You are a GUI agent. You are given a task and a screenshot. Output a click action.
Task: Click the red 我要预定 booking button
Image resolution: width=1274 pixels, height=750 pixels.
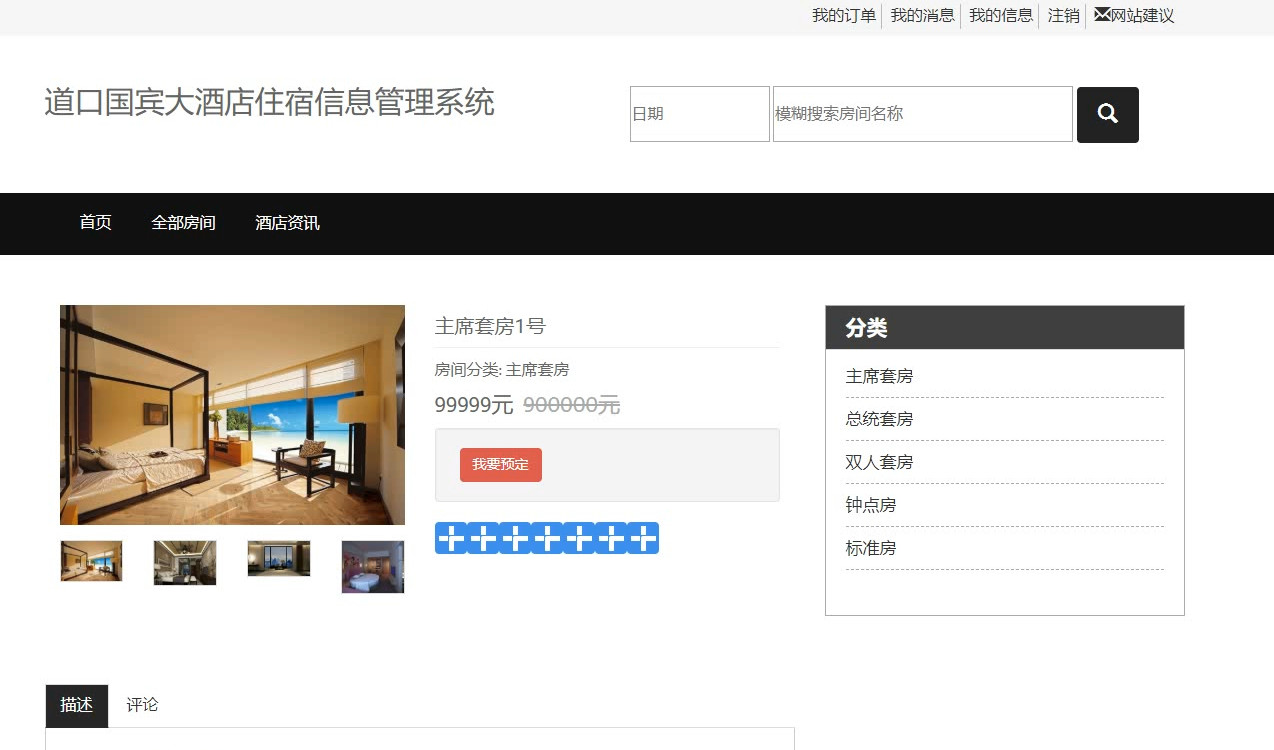coord(501,465)
